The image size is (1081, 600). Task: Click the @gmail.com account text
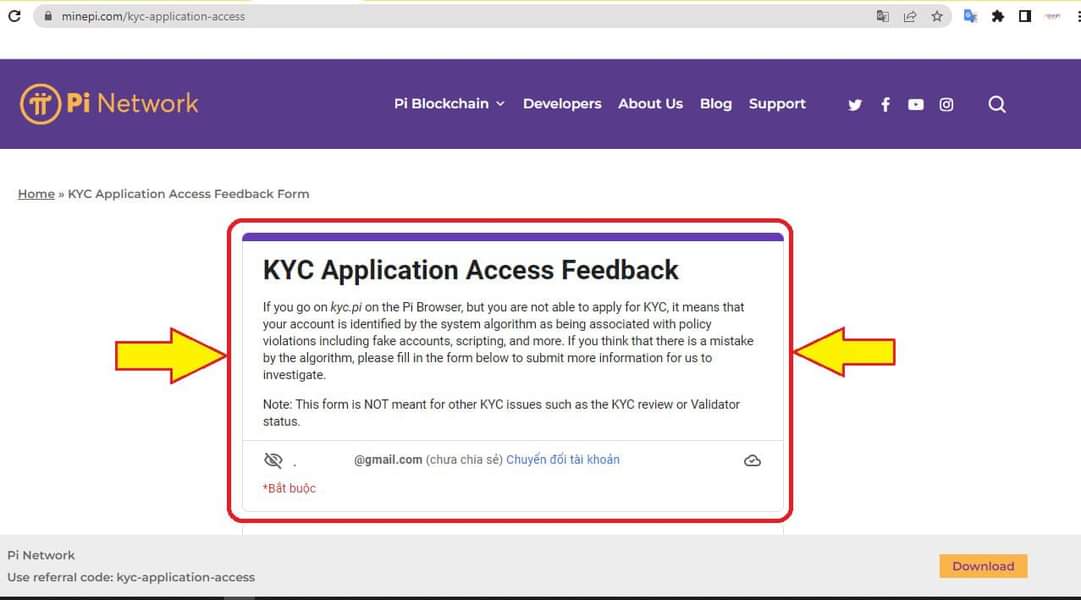388,459
